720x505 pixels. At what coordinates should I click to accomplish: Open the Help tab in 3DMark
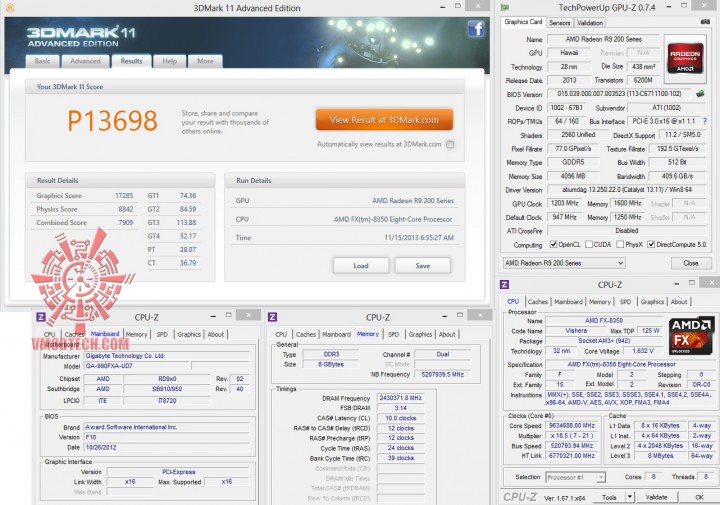[x=169, y=61]
